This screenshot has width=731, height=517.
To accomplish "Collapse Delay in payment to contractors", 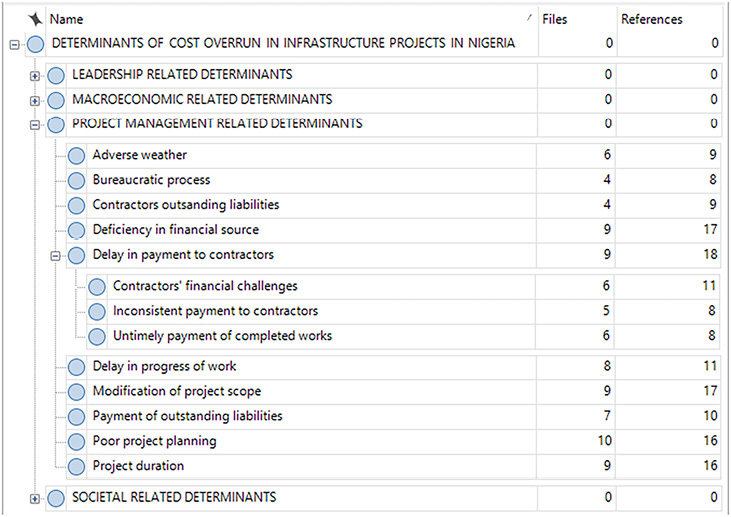I will coord(56,255).
